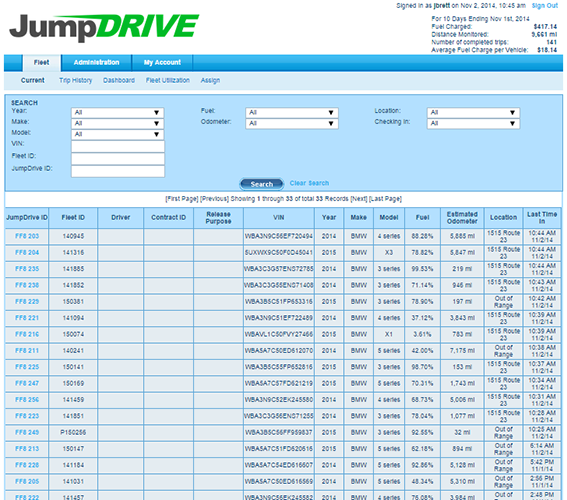Open the My Account tab
Screen dimensions: 567x500
162,63
